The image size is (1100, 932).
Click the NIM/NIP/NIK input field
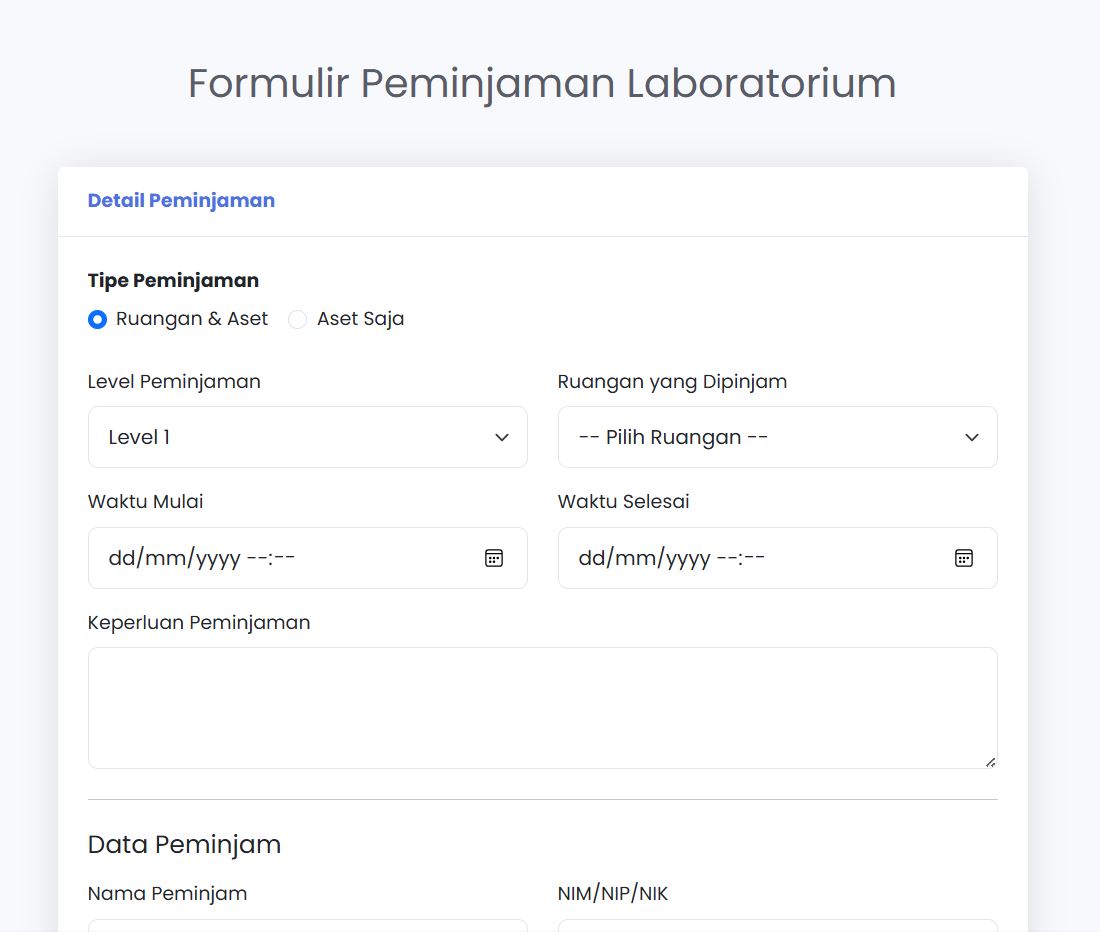click(x=777, y=928)
